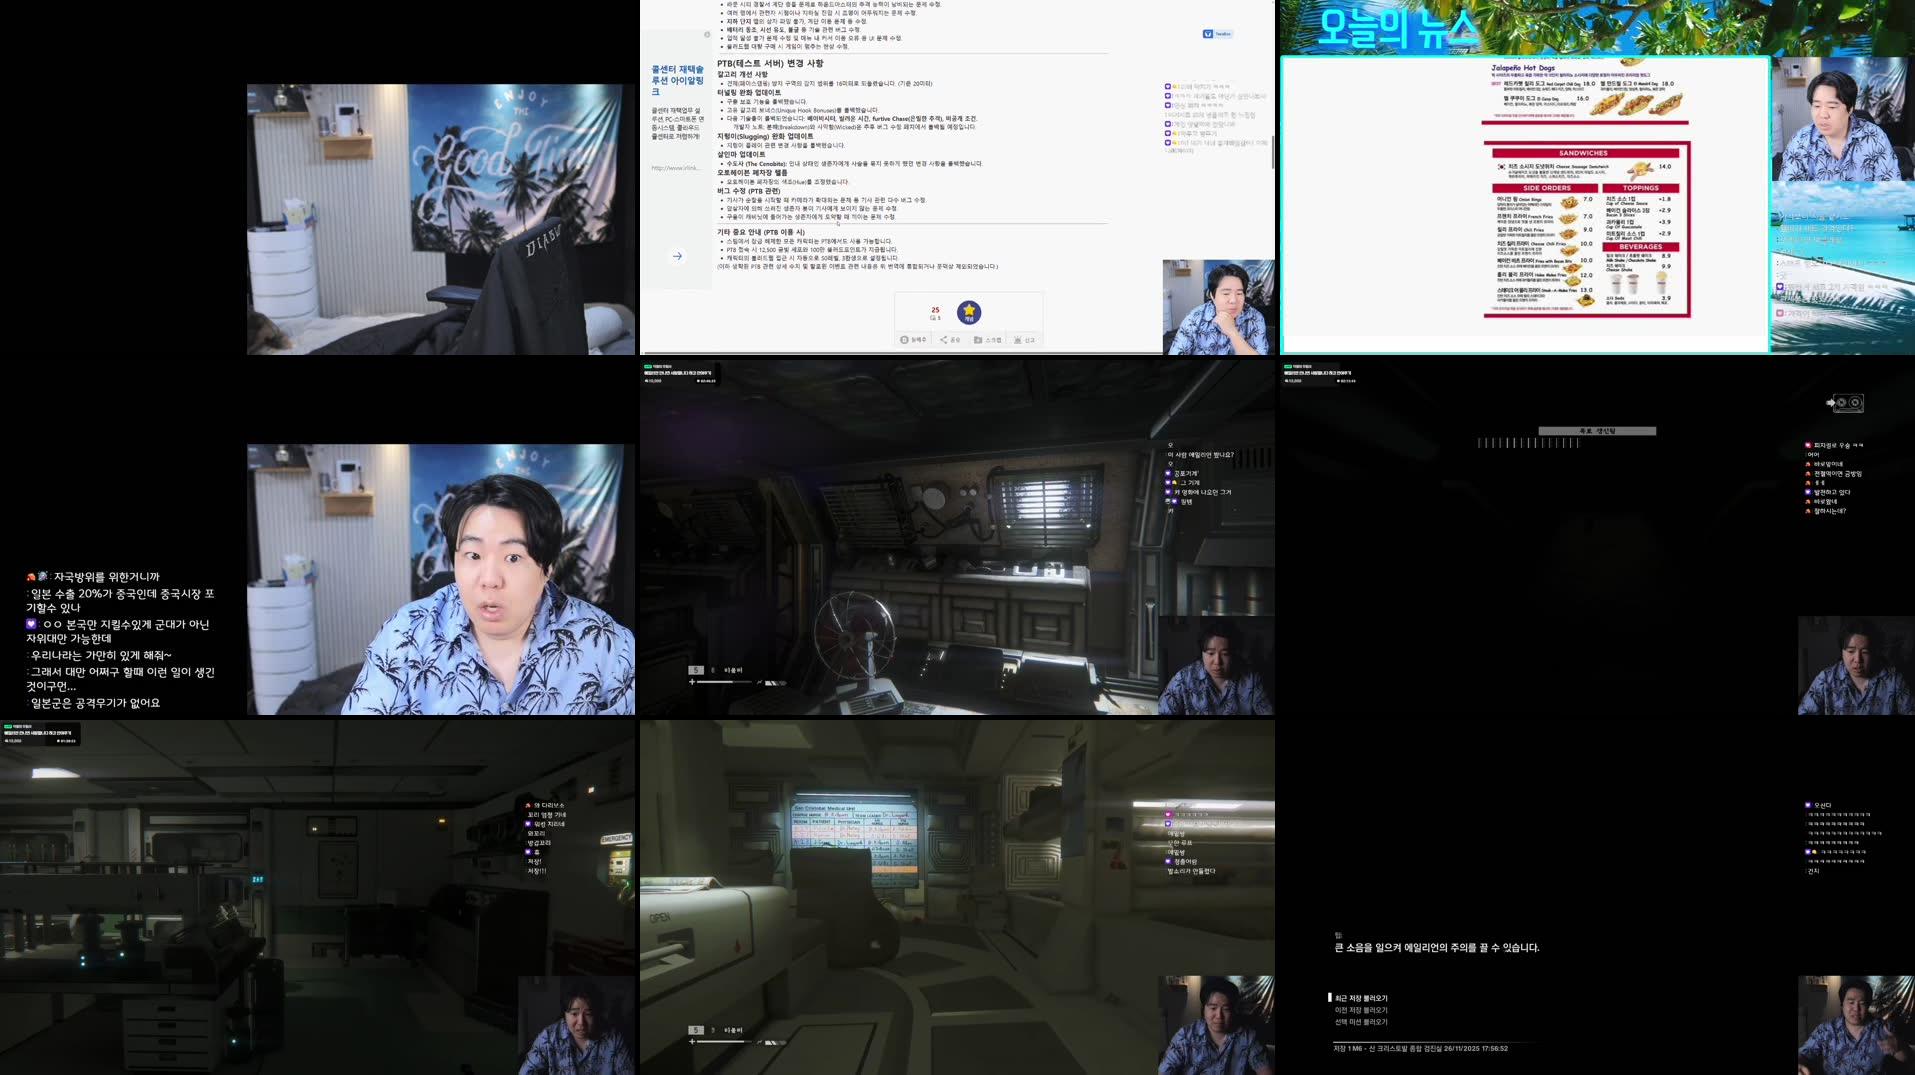Choose 이전 저장 불러오기 from the load menu
Screen dimensions: 1915x1075
click(x=1360, y=1009)
